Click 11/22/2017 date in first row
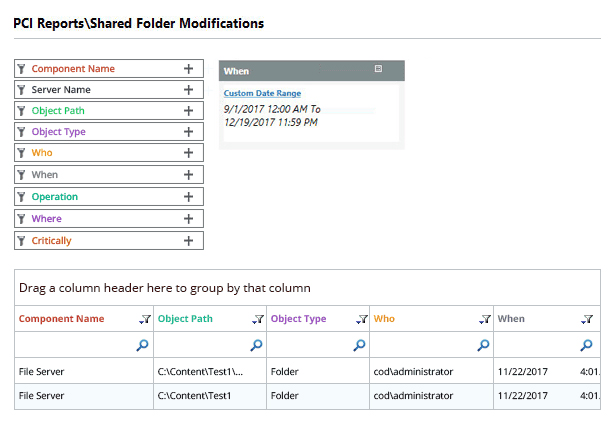This screenshot has width=612, height=430. [523, 372]
